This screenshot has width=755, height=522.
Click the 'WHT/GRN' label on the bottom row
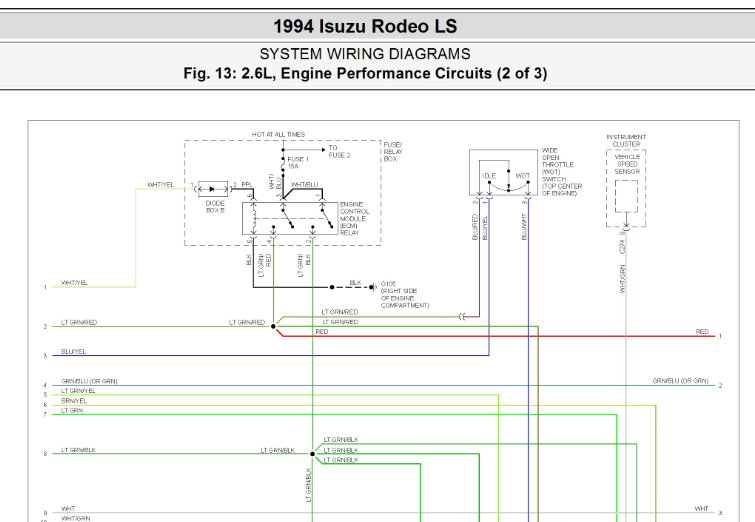click(76, 519)
